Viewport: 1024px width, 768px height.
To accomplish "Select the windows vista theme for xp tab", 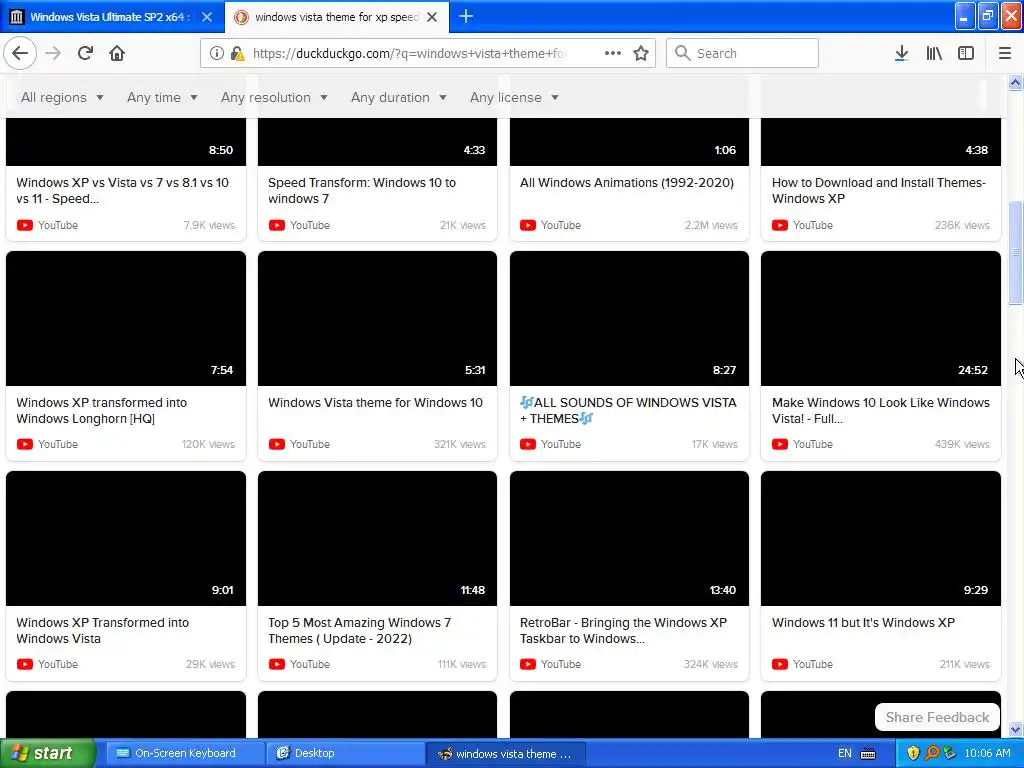I will point(336,17).
